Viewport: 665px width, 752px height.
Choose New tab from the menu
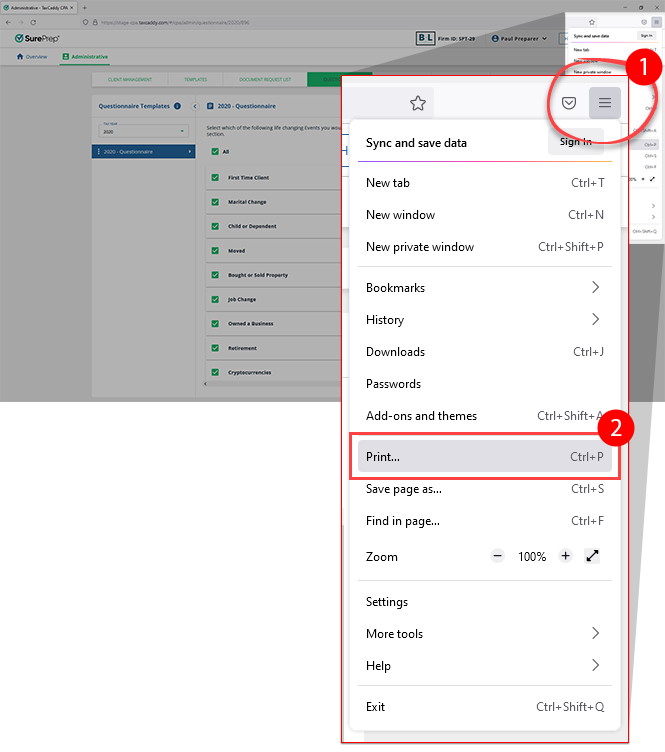[x=485, y=183]
